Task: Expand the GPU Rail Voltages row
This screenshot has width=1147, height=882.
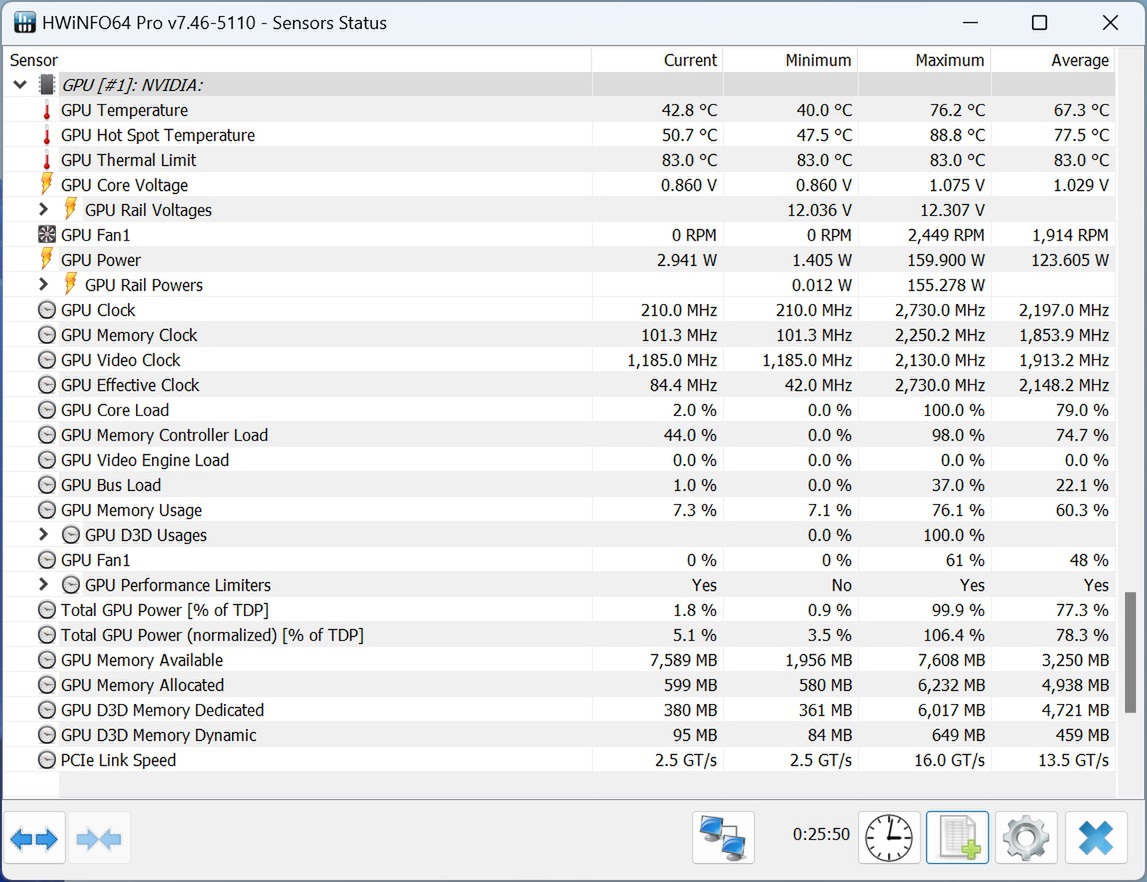Action: tap(44, 209)
